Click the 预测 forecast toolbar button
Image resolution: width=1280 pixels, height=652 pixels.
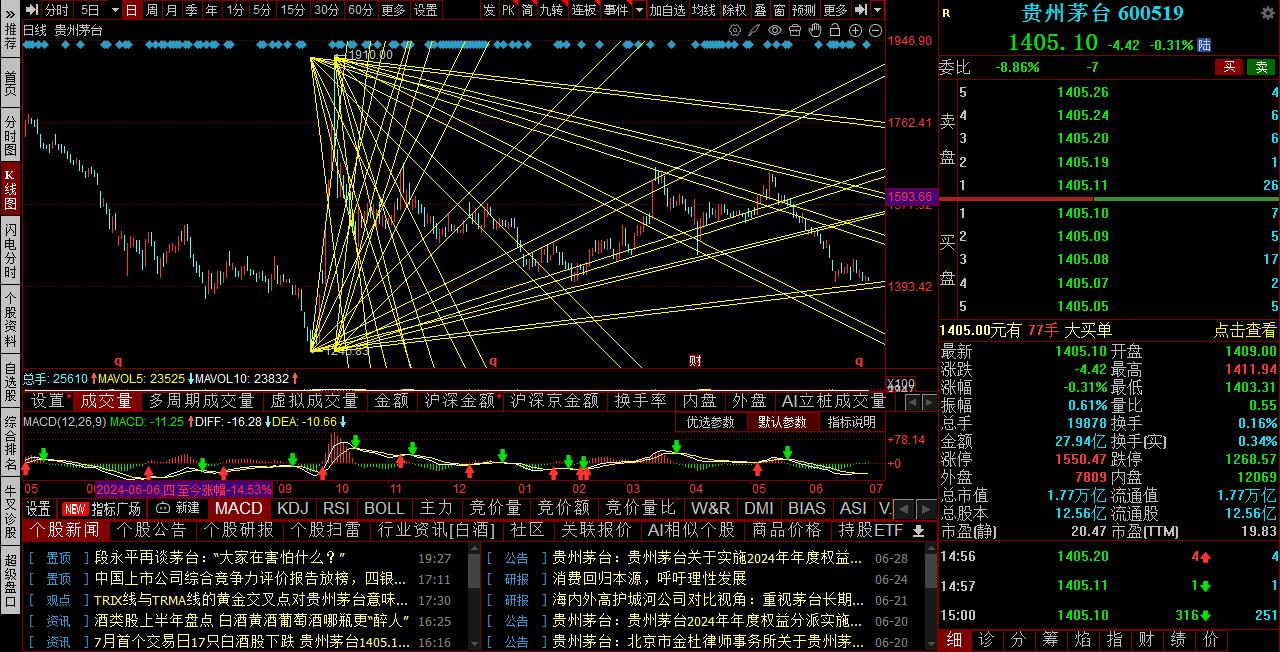click(x=803, y=10)
